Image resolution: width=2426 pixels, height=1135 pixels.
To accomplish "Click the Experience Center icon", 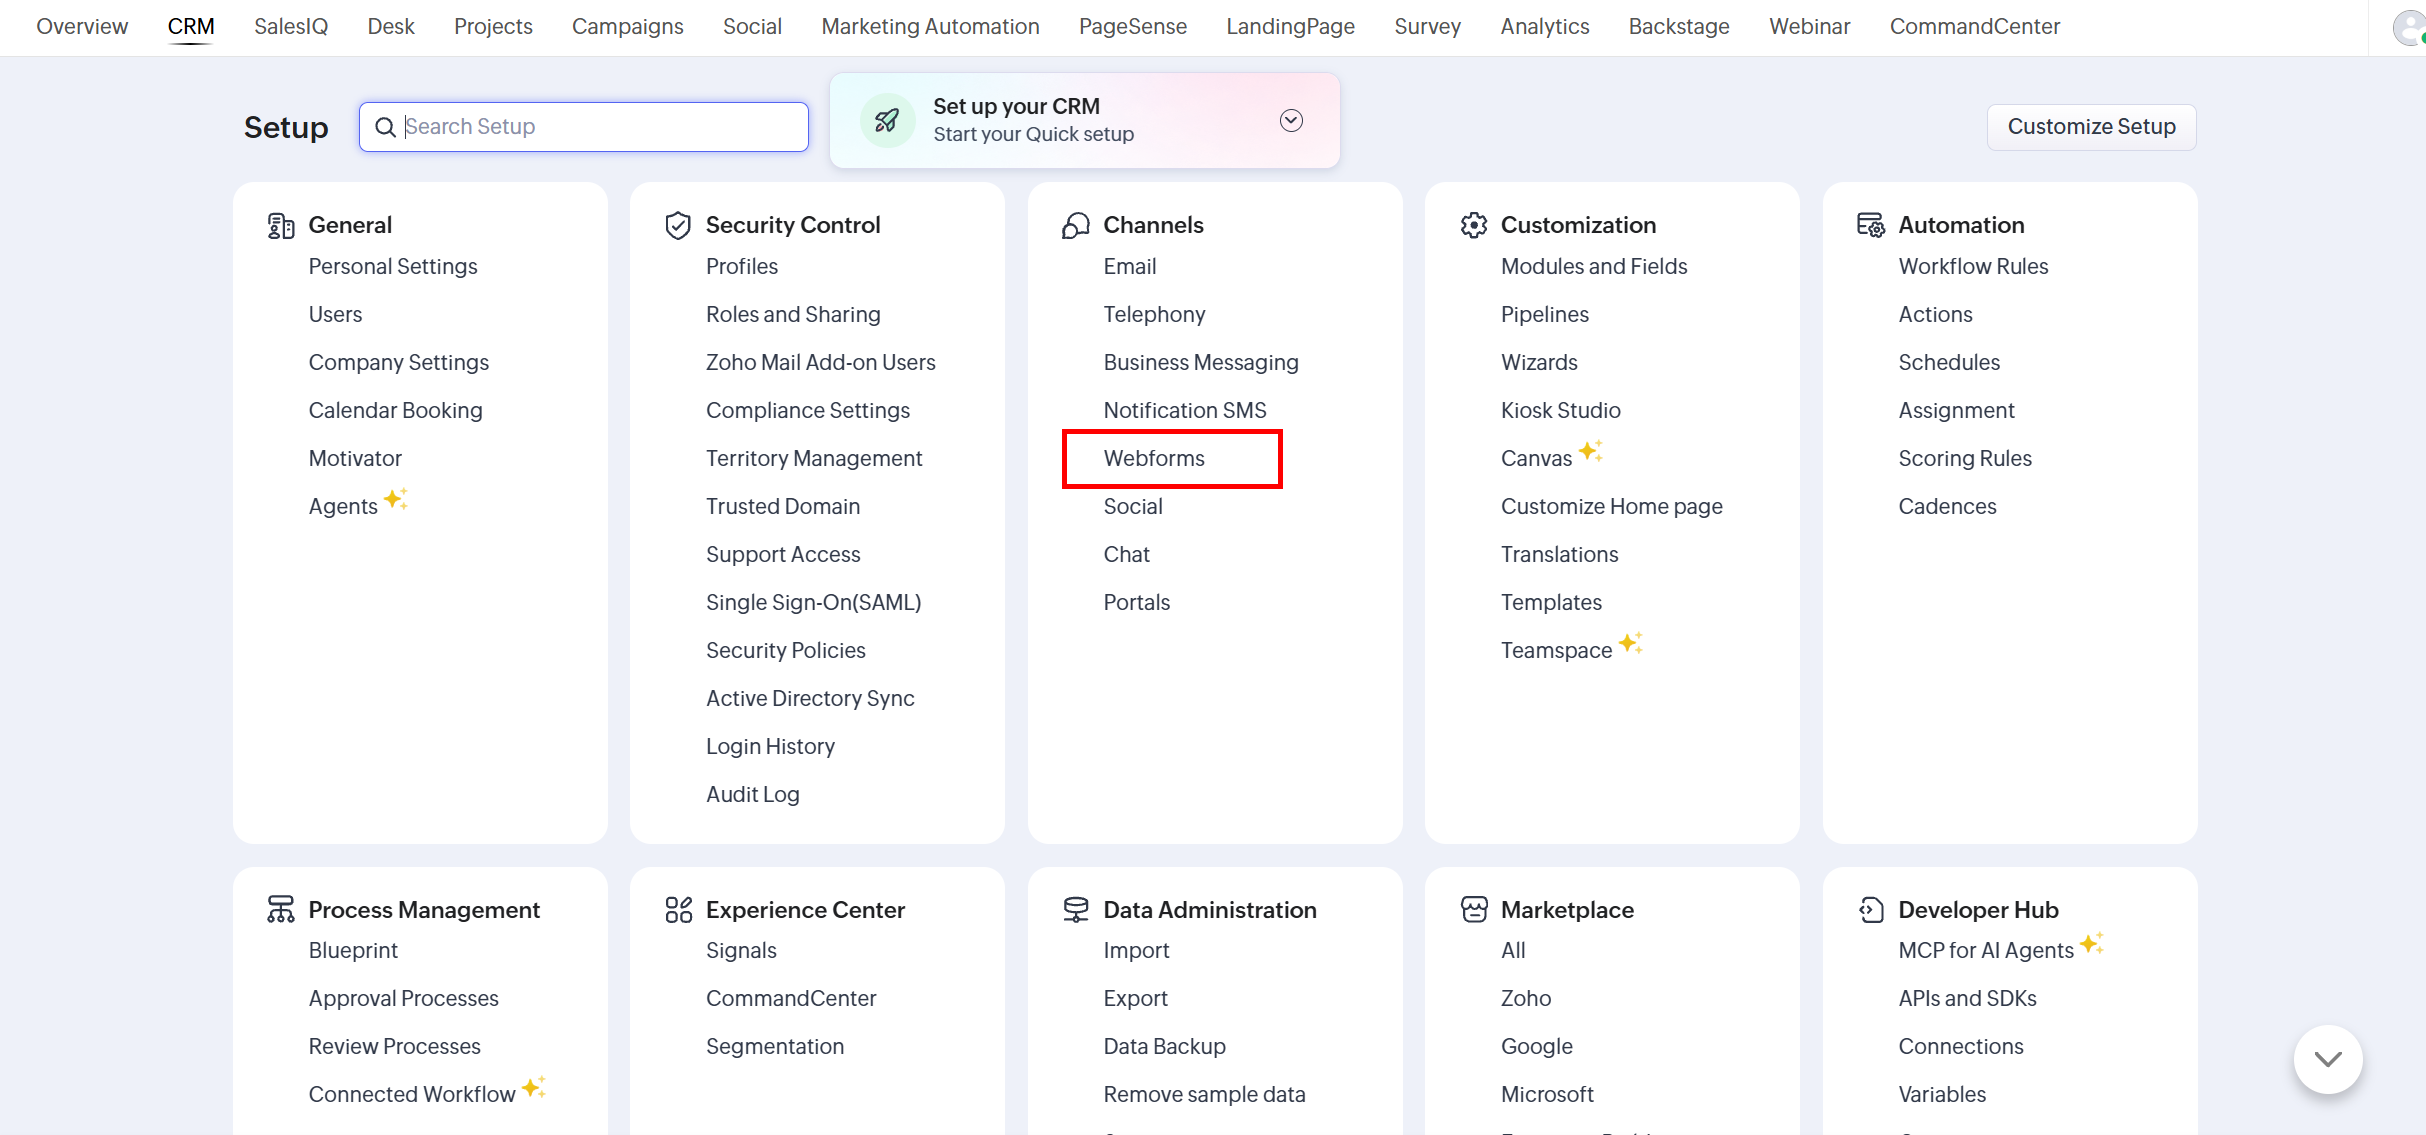I will tap(678, 909).
